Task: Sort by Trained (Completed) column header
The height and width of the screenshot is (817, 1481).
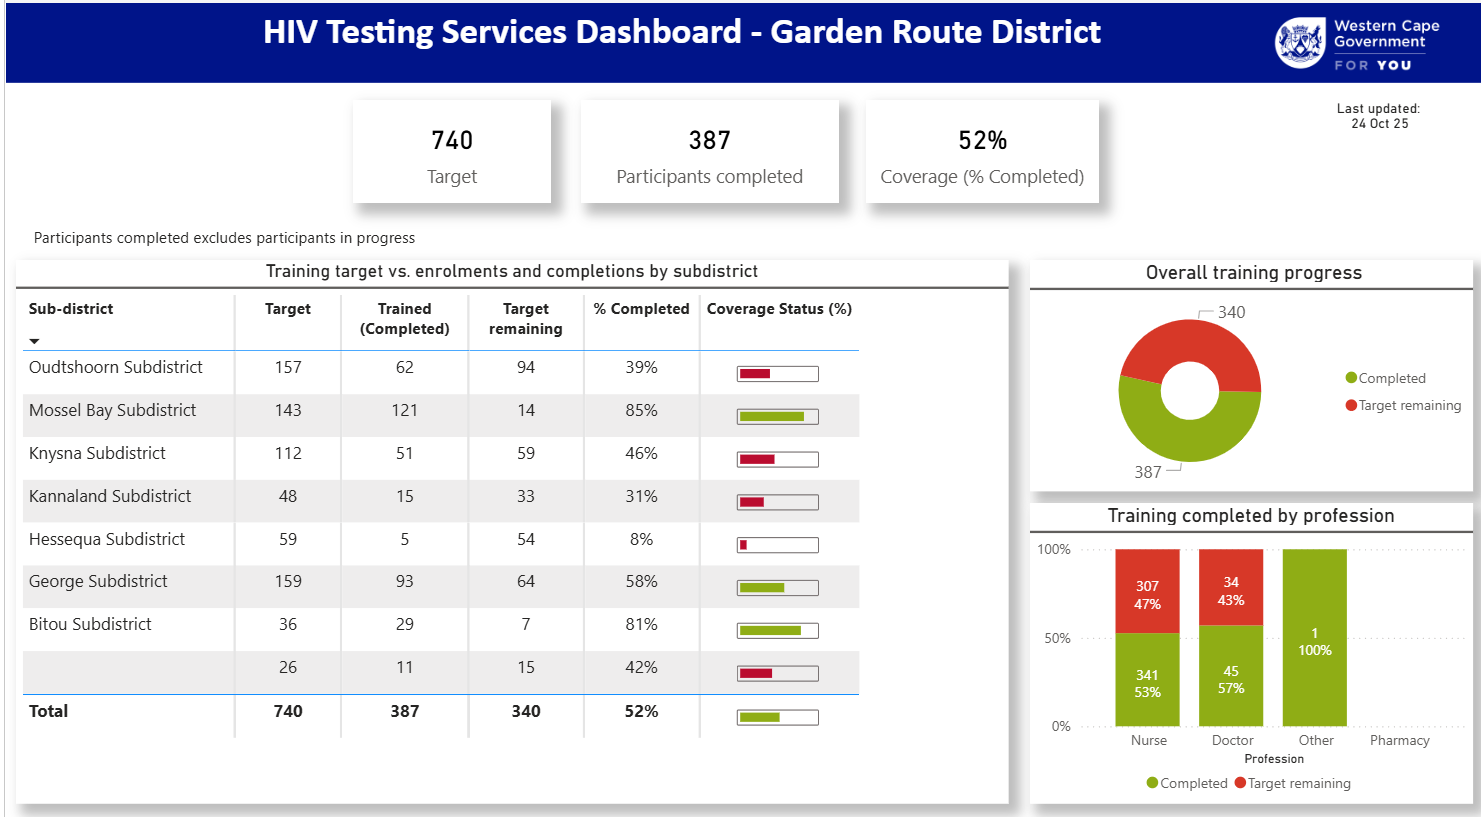Action: (404, 318)
